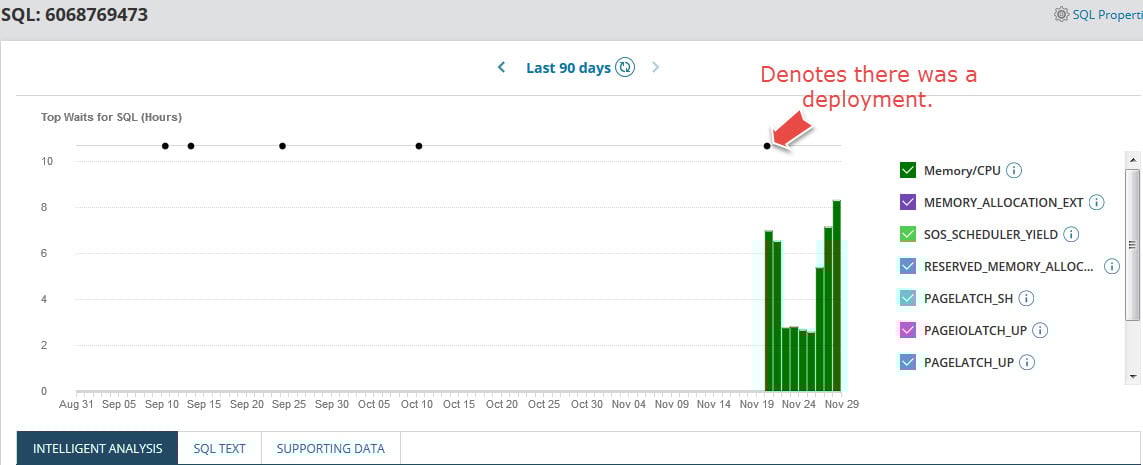Show info for PAGELATCH_UP wait type

click(1027, 362)
